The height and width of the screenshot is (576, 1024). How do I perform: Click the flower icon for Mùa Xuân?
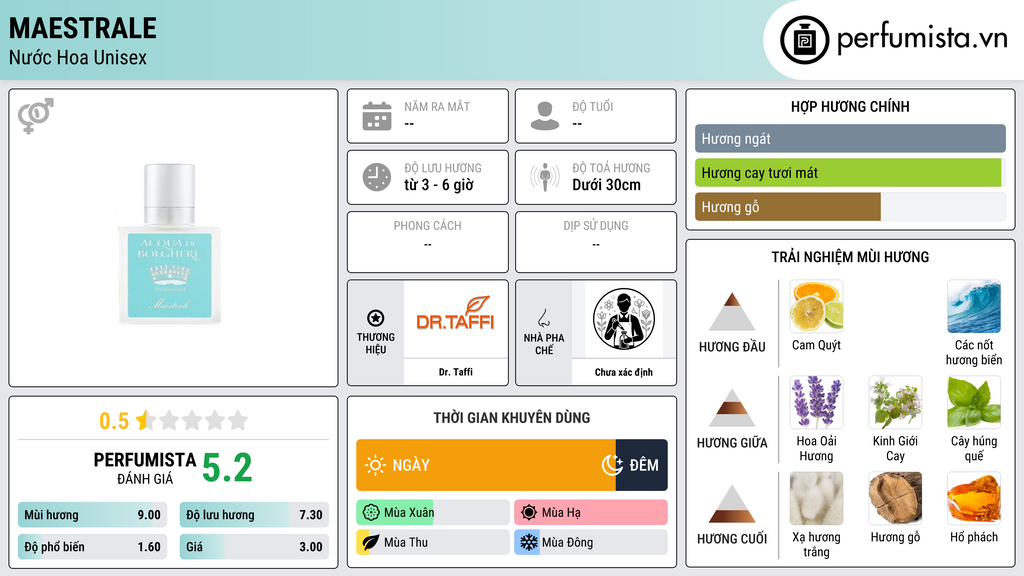tap(371, 513)
